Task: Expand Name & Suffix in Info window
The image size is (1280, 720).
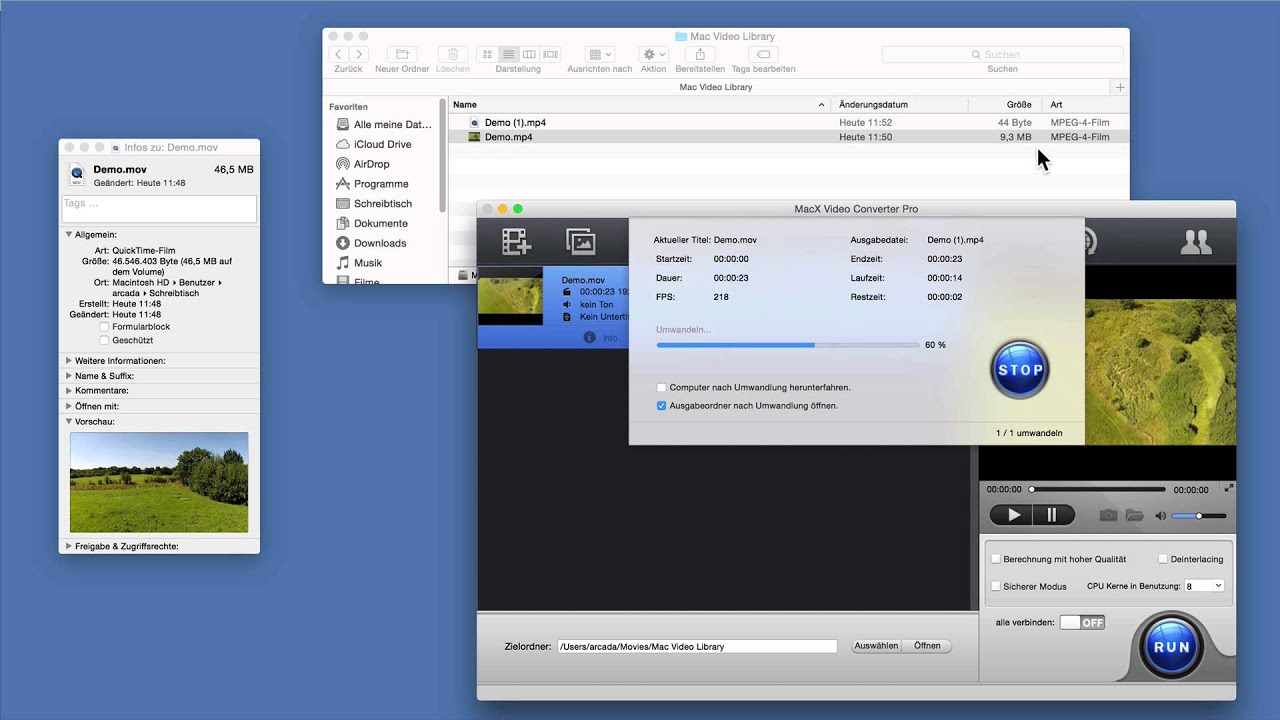Action: 69,376
